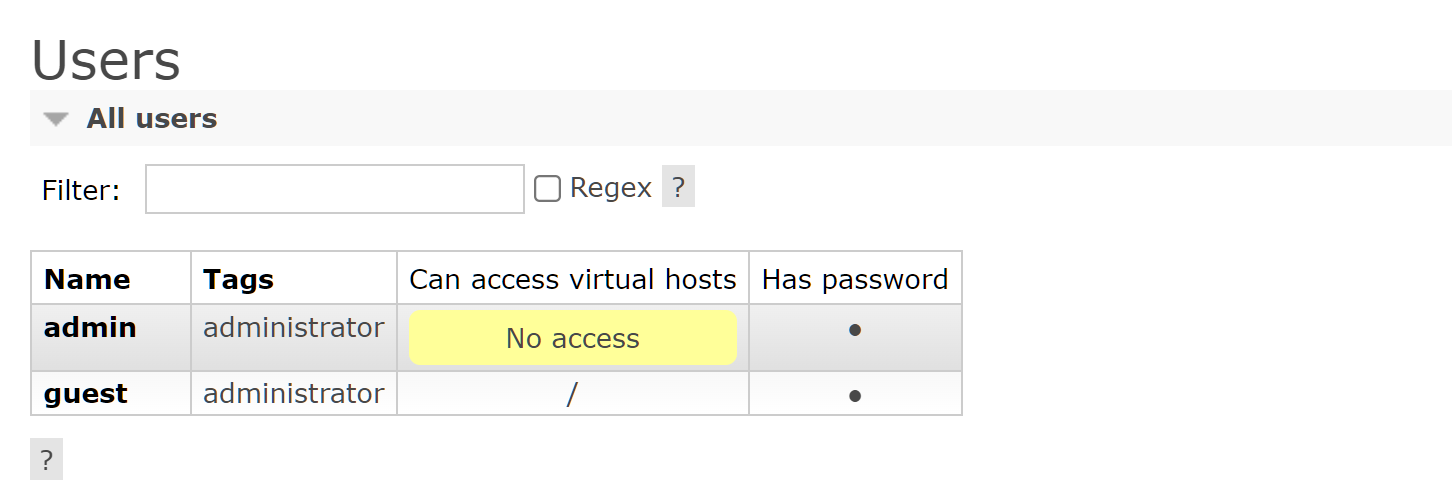Collapse the All users section triangle
Image resolution: width=1452 pixels, height=484 pixels.
(x=56, y=119)
